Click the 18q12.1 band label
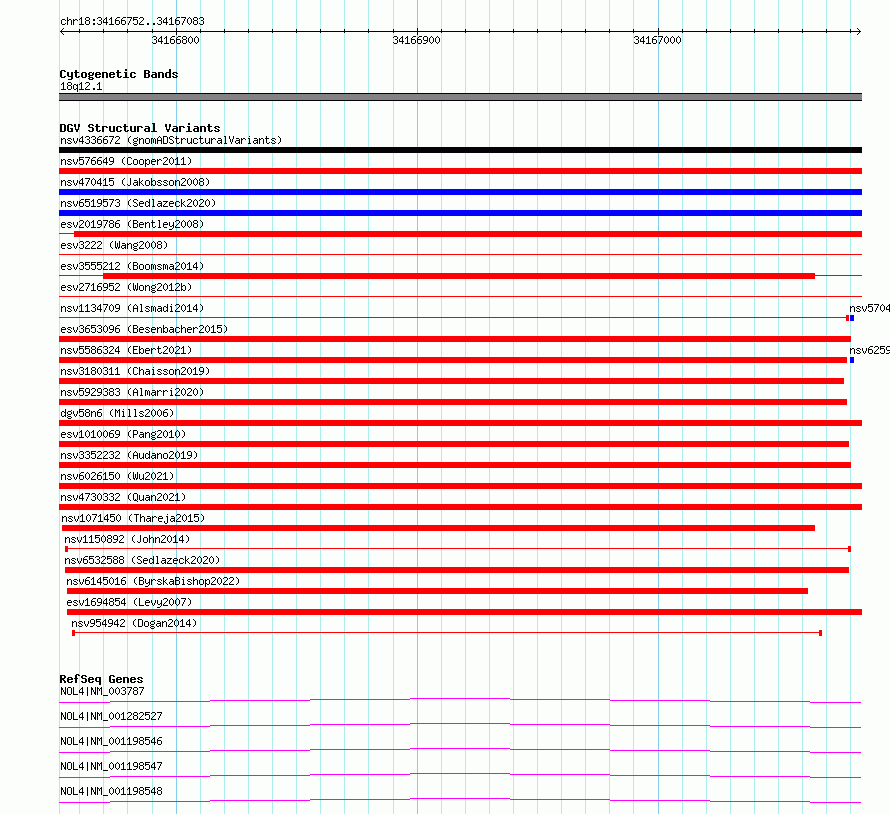Screen dimensions: 890x814 coord(81,86)
